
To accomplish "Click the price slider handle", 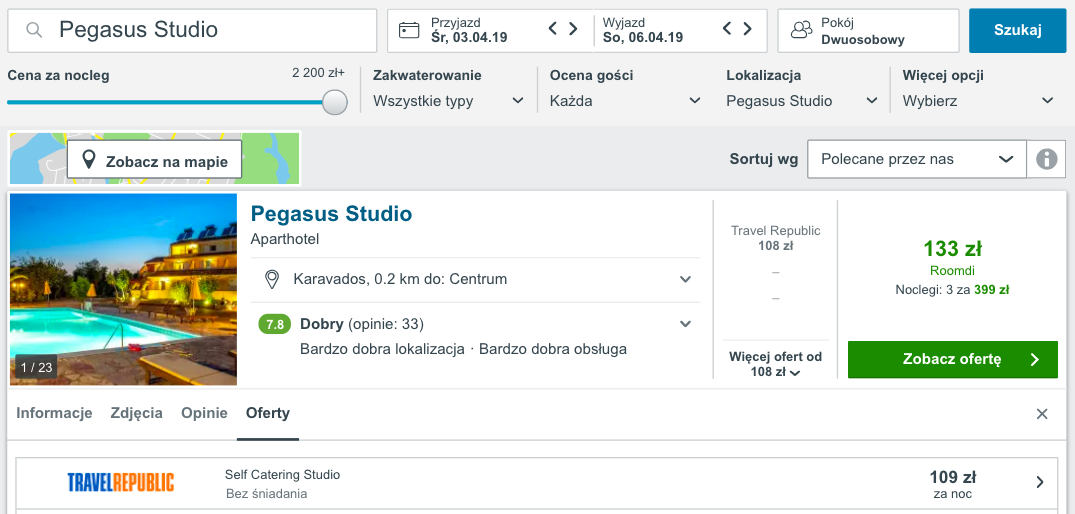I will pos(335,102).
